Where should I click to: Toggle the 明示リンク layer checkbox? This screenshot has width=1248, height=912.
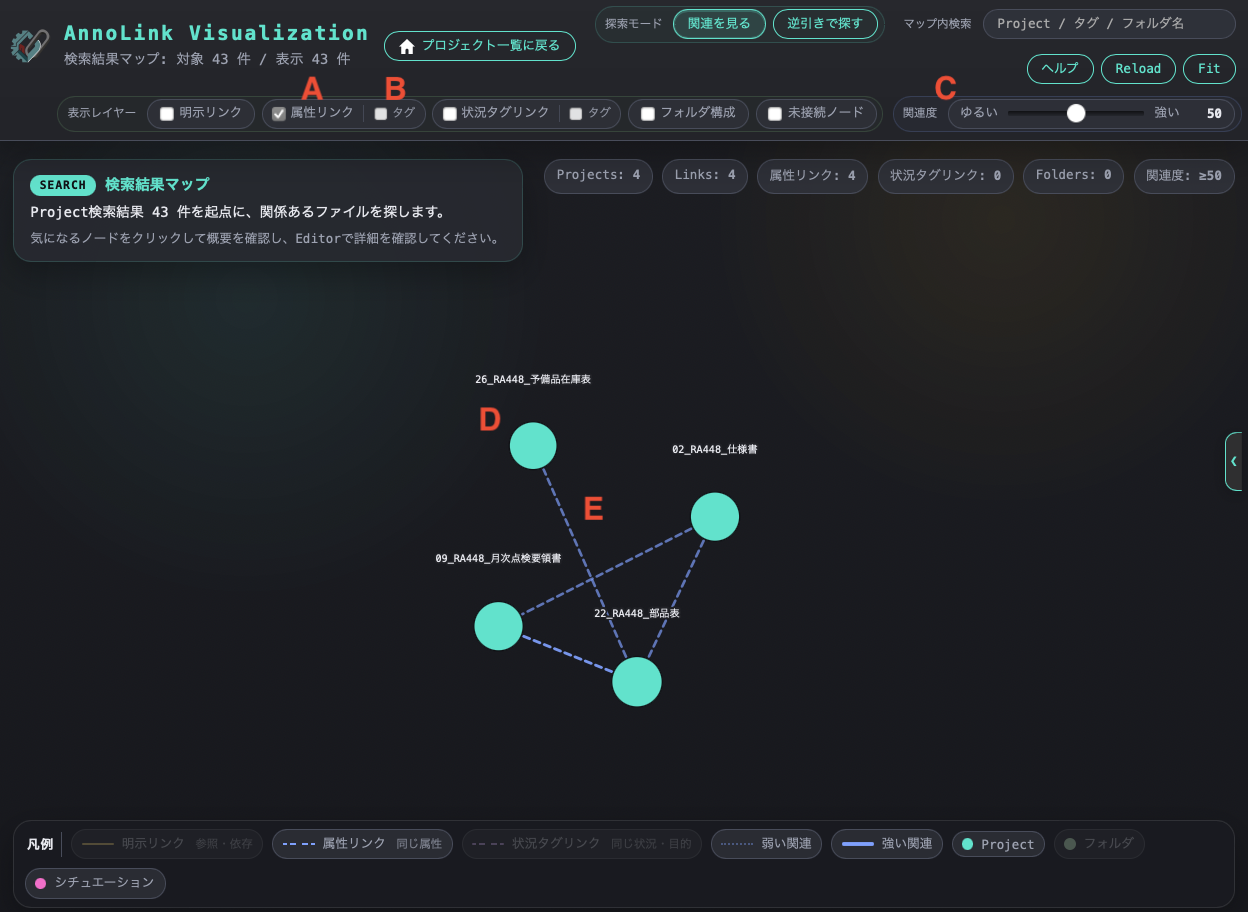coord(167,114)
